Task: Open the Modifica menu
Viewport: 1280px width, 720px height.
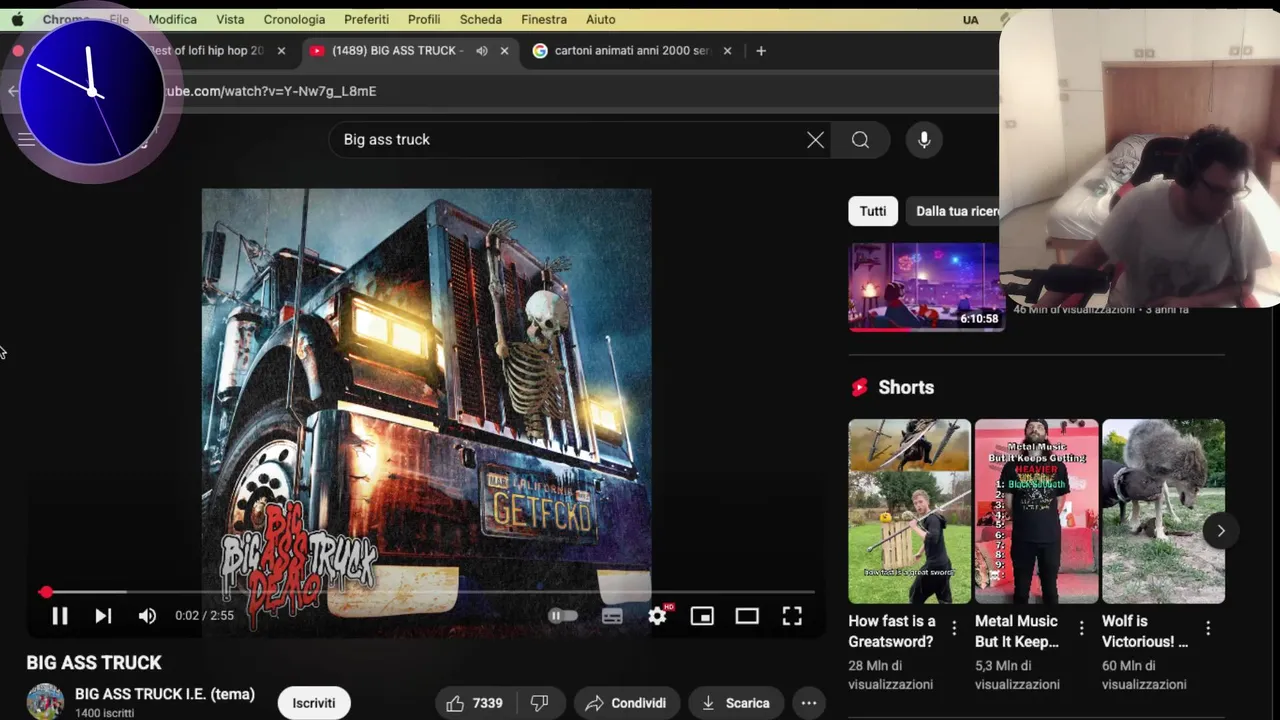Action: (172, 19)
